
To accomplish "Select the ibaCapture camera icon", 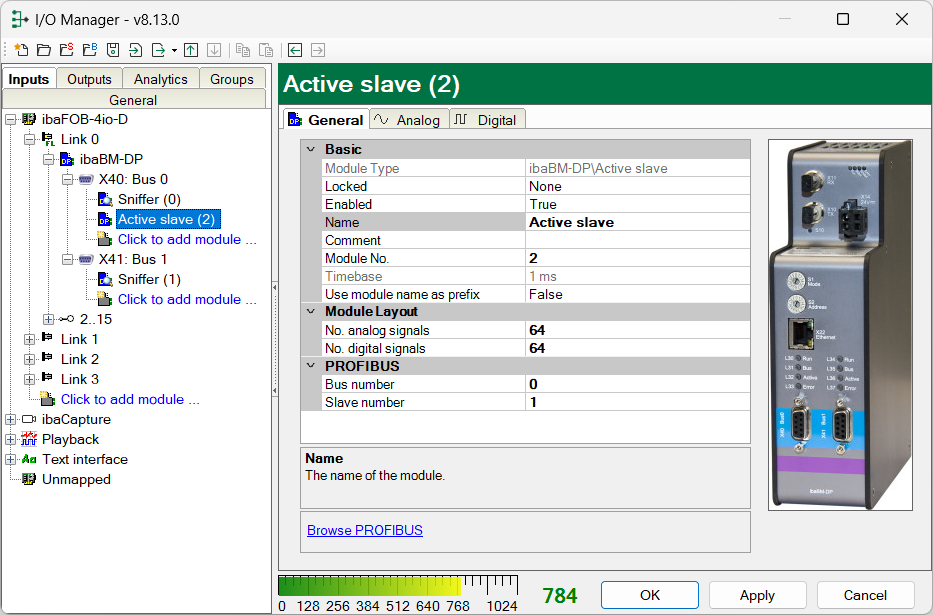I will (x=29, y=419).
